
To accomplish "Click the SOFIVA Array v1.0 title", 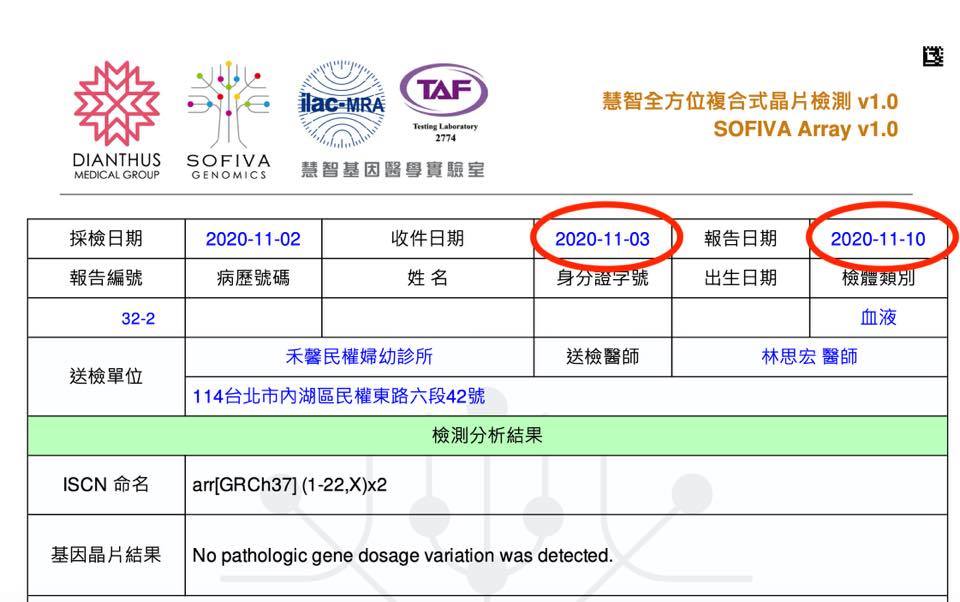I will click(x=805, y=129).
